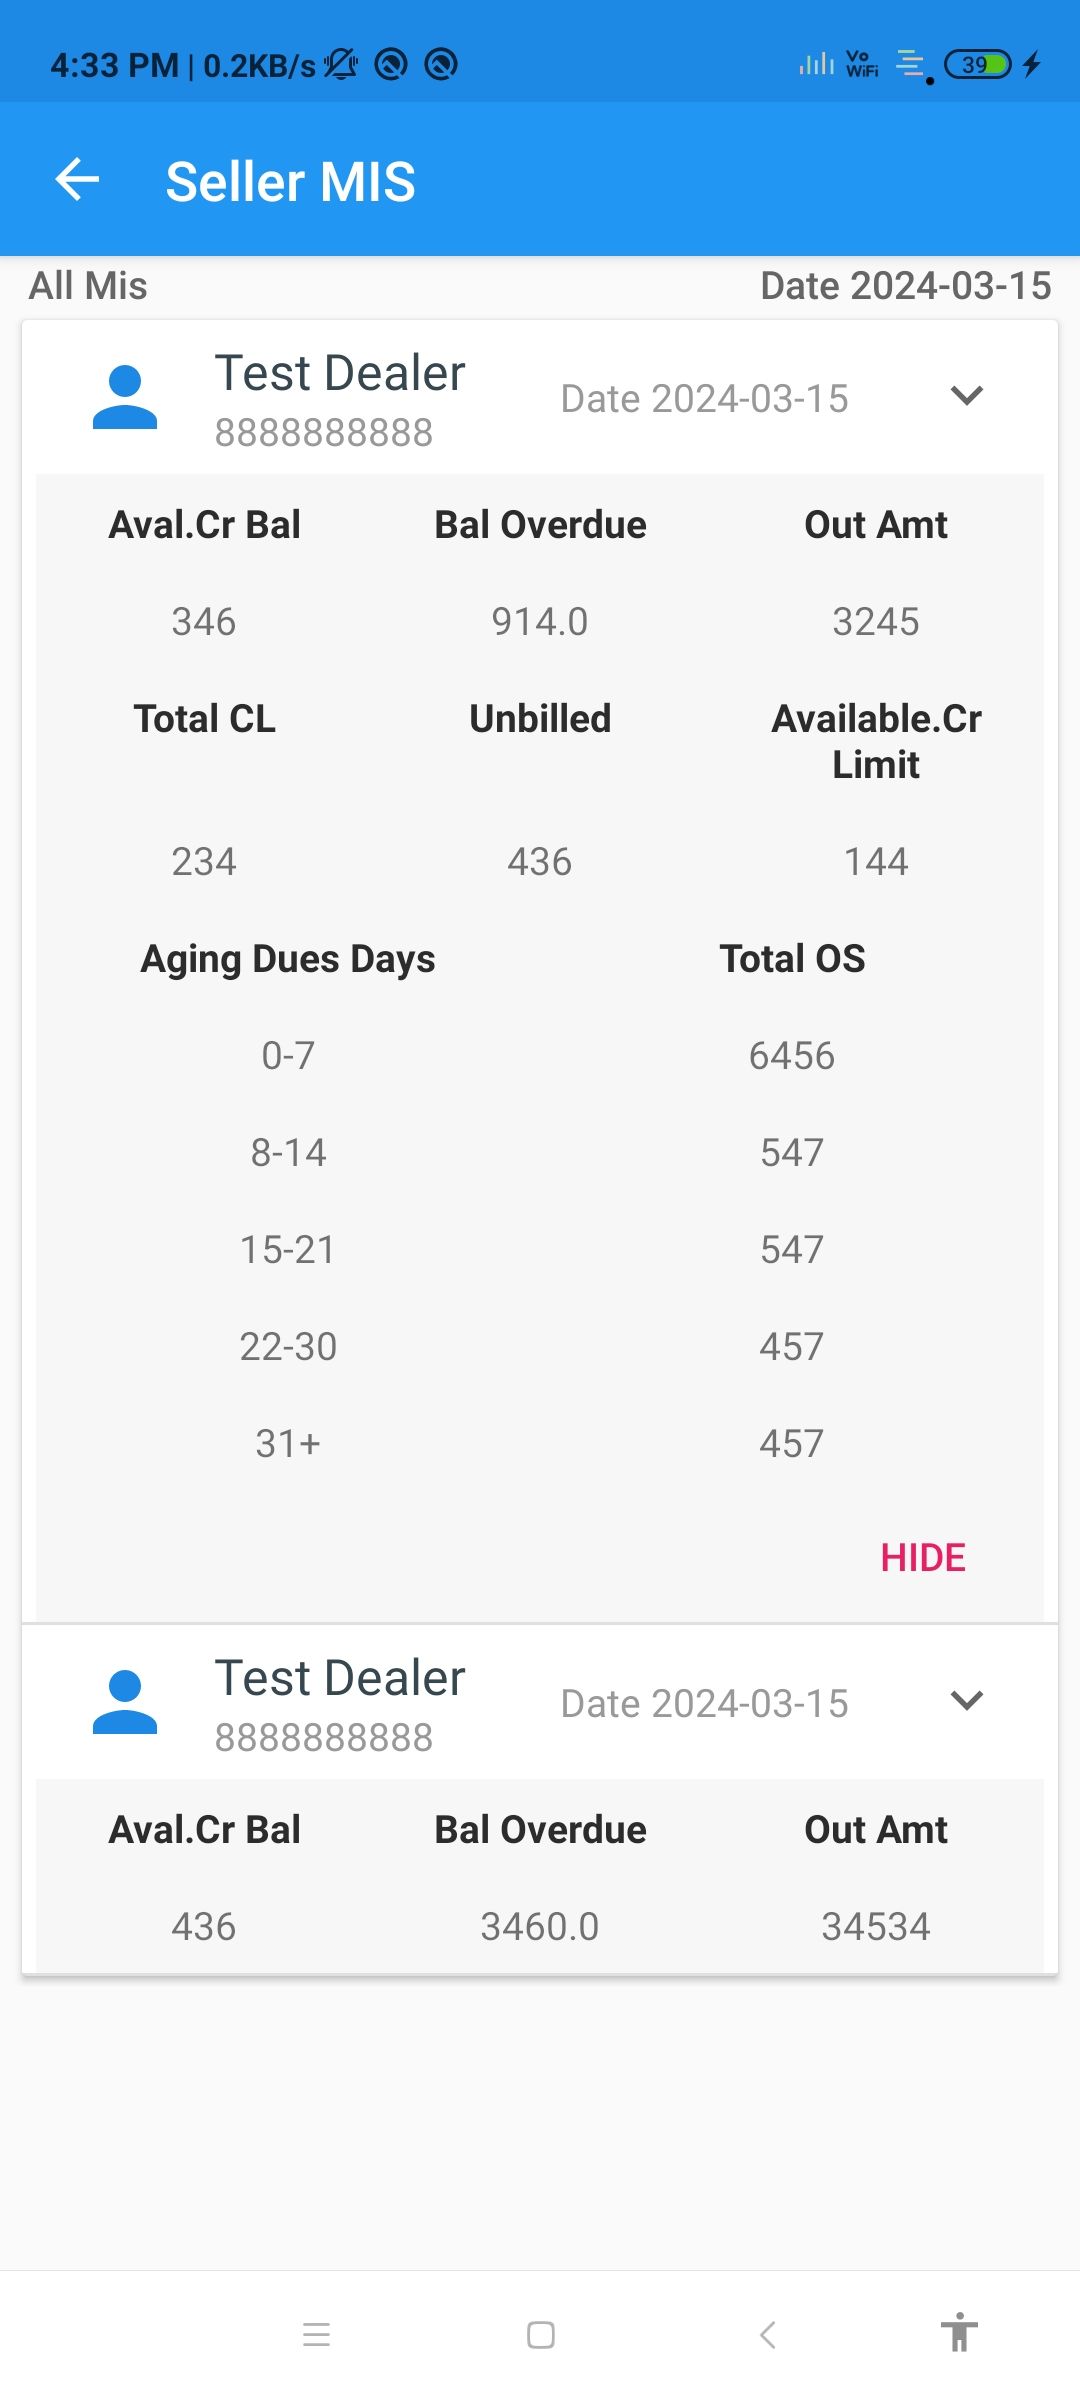Open the accessibility shortcut icon
The width and height of the screenshot is (1080, 2400).
click(959, 2334)
